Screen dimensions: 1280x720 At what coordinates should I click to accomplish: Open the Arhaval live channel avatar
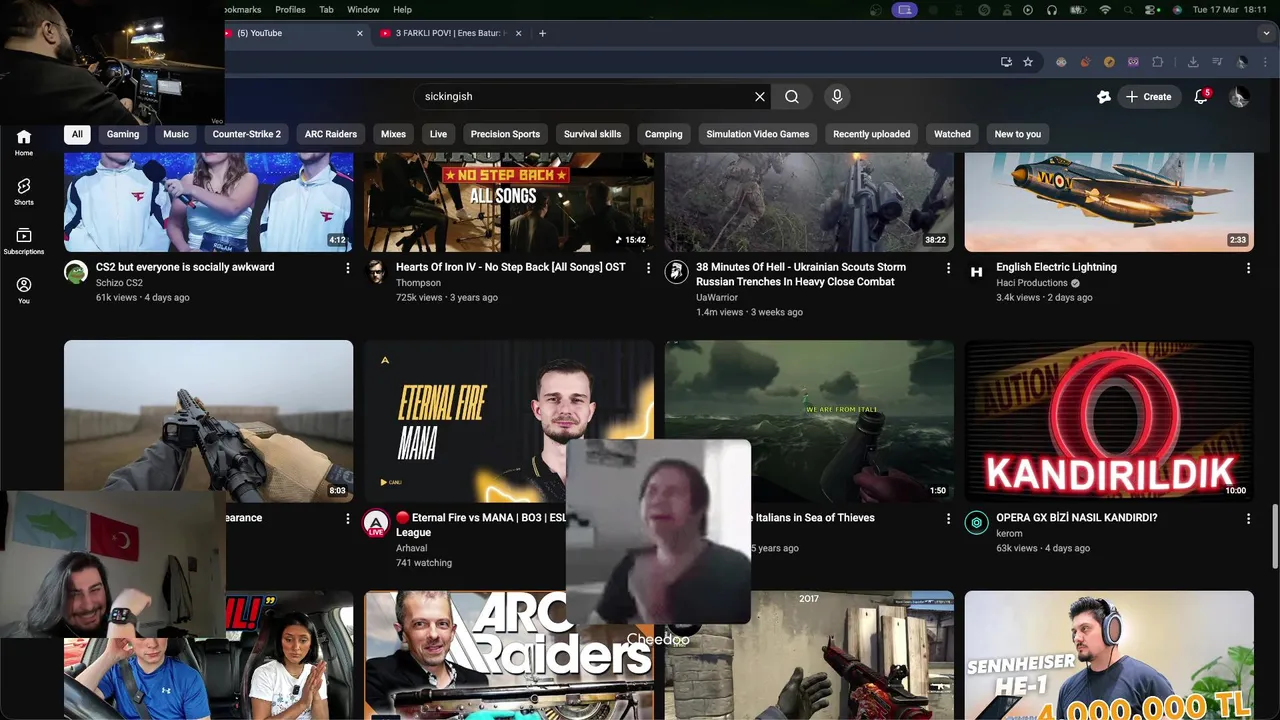coord(376,523)
